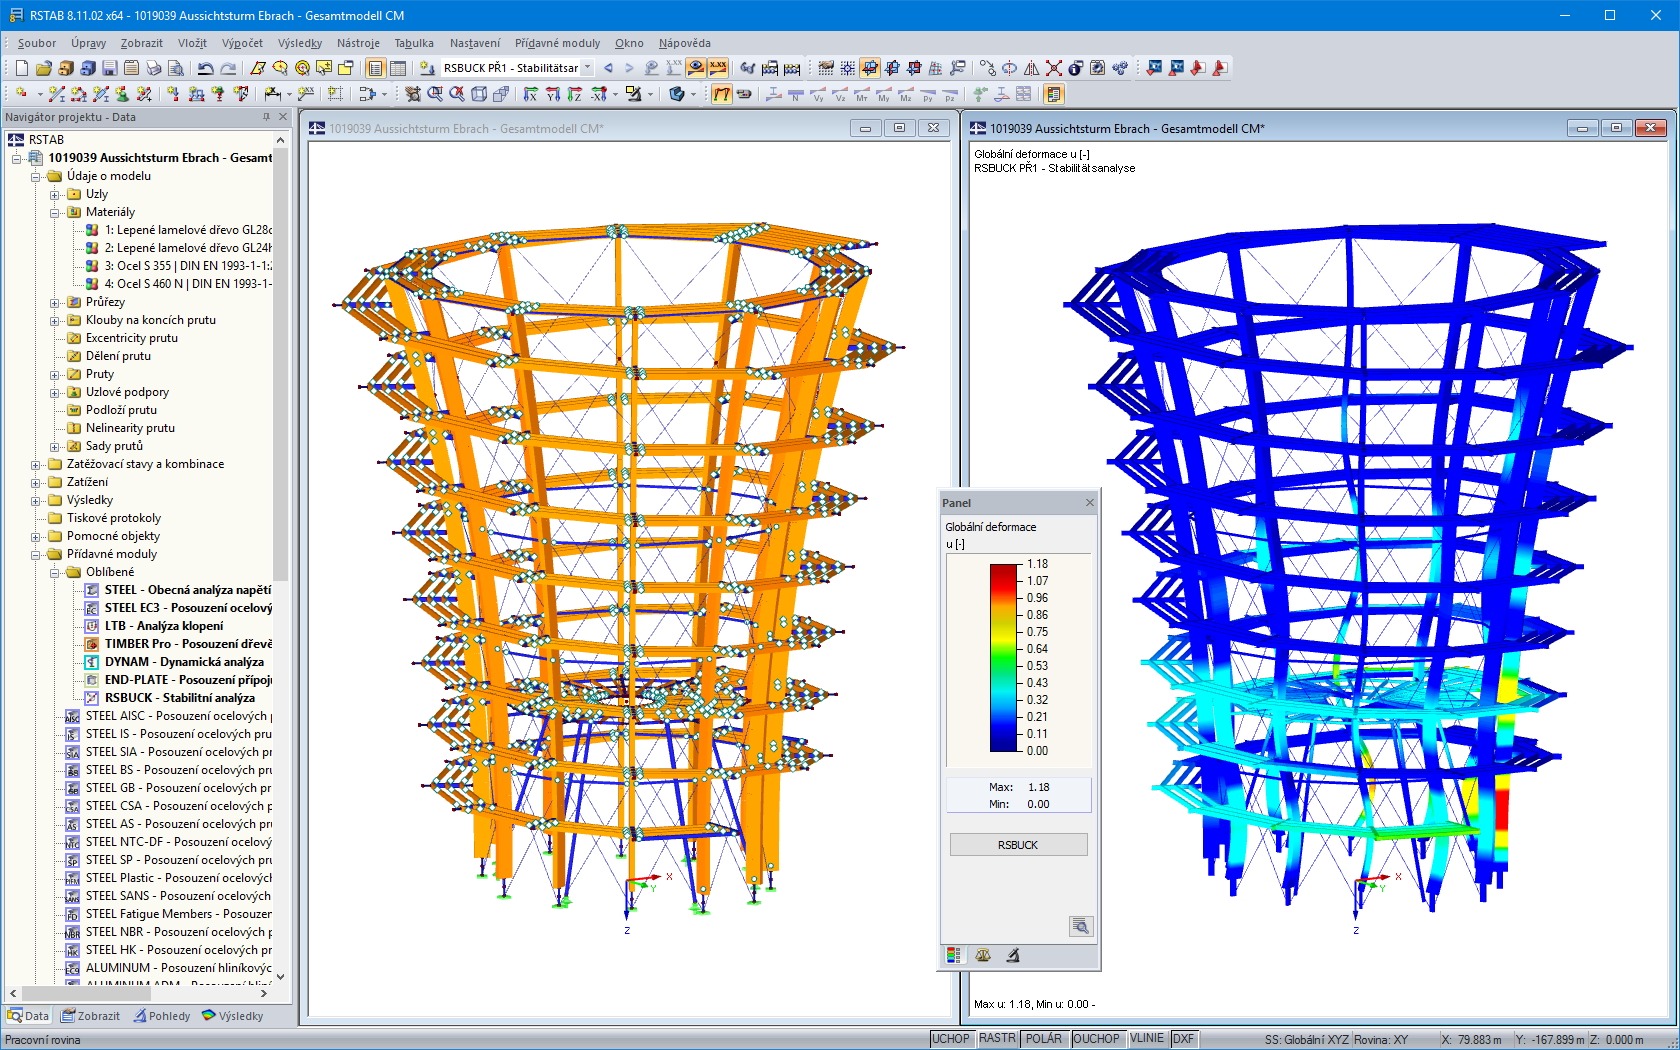The height and width of the screenshot is (1050, 1680).
Task: Go to next load case arrow
Action: pos(629,68)
